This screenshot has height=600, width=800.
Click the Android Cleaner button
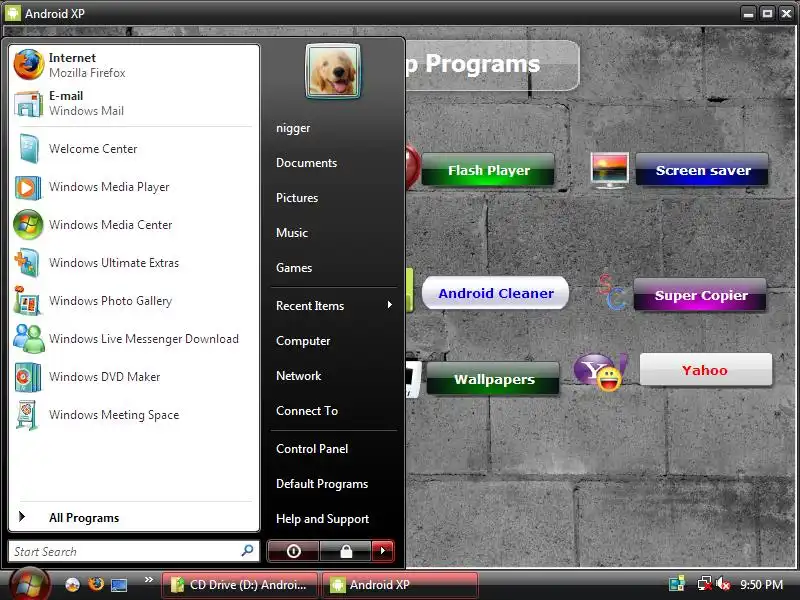pyautogui.click(x=495, y=293)
